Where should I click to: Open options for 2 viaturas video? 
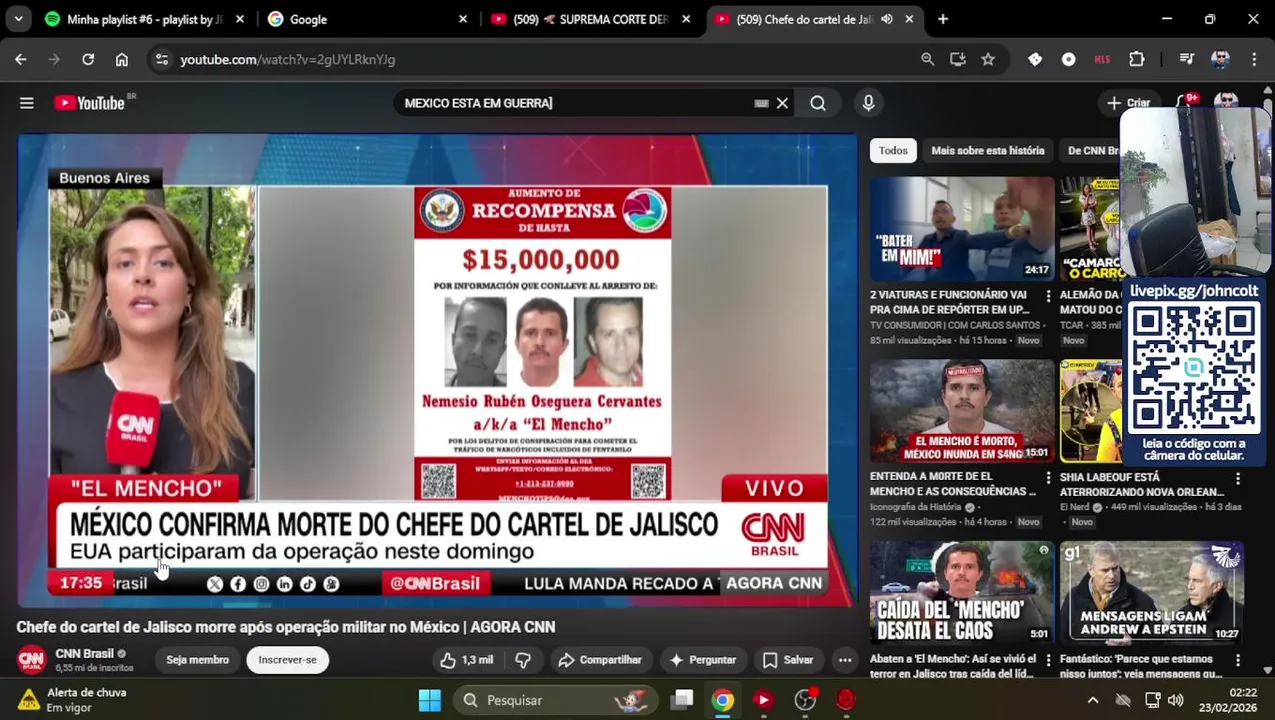(x=1048, y=297)
